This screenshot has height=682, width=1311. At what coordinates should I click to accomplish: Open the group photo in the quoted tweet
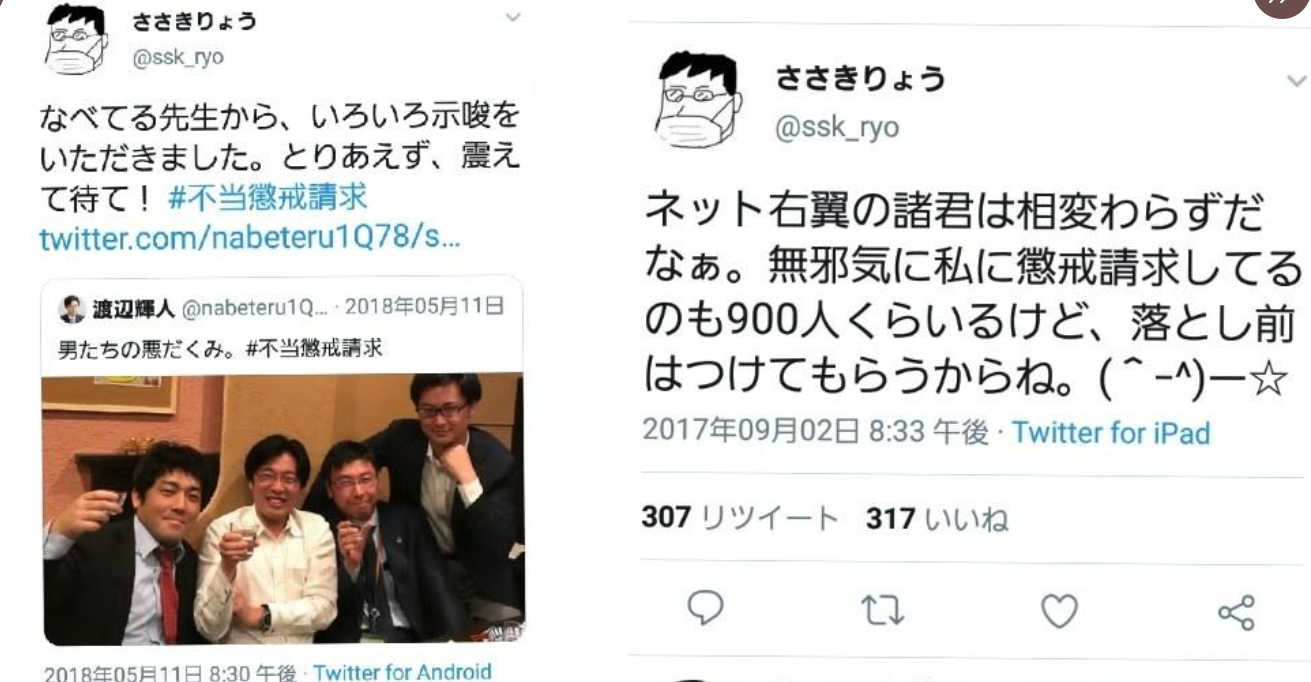coord(282,509)
